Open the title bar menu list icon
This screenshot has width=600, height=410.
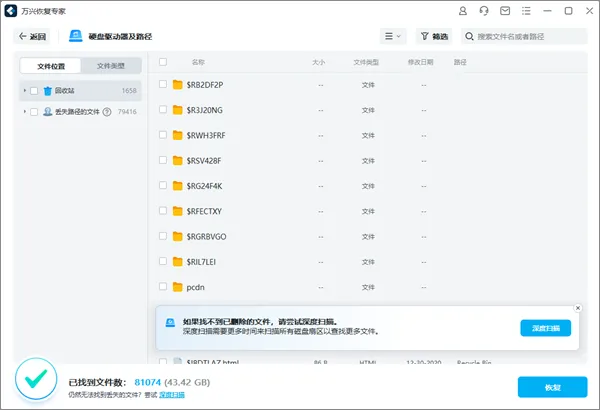(x=526, y=11)
